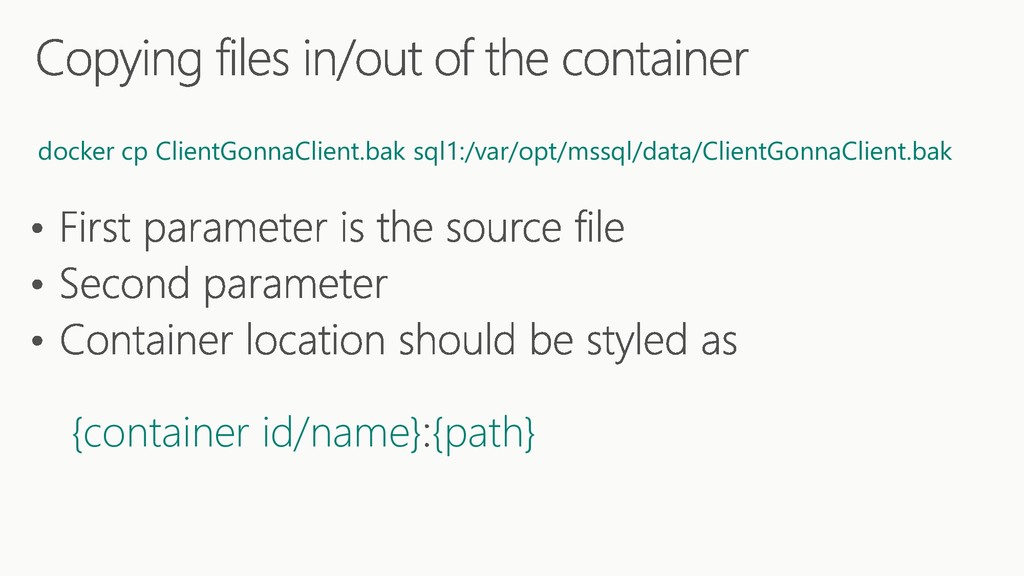The height and width of the screenshot is (576, 1024).
Task: Select the first ClientGonnaClient.bak source filename
Action: tap(280, 152)
